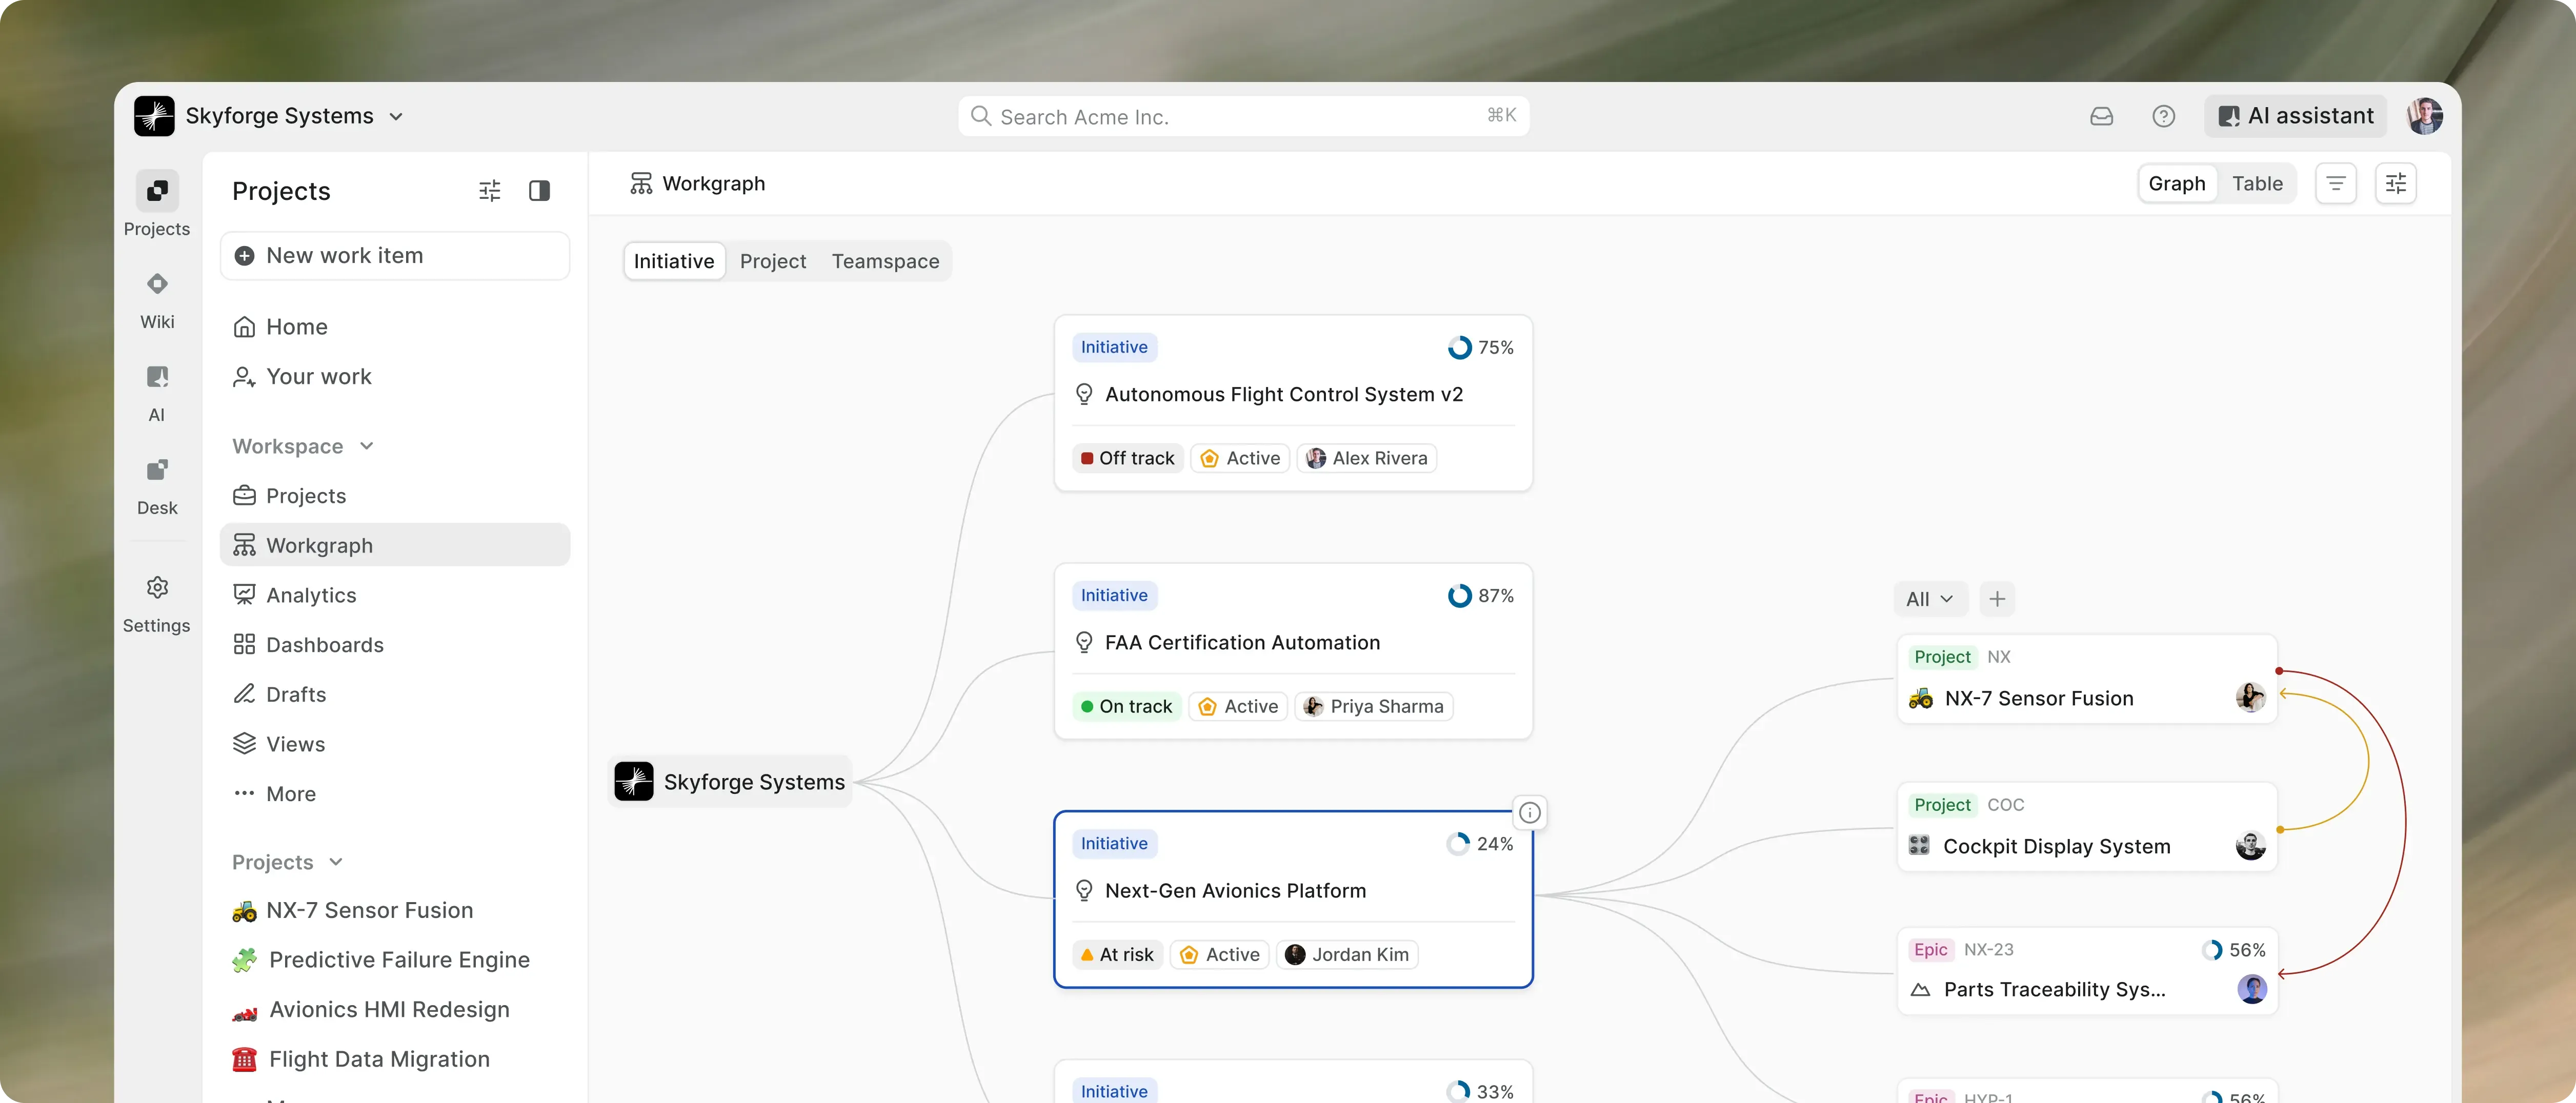Viewport: 2576px width, 1103px height.
Task: Open Parts Traceability Sys... epic card
Action: (x=2087, y=971)
